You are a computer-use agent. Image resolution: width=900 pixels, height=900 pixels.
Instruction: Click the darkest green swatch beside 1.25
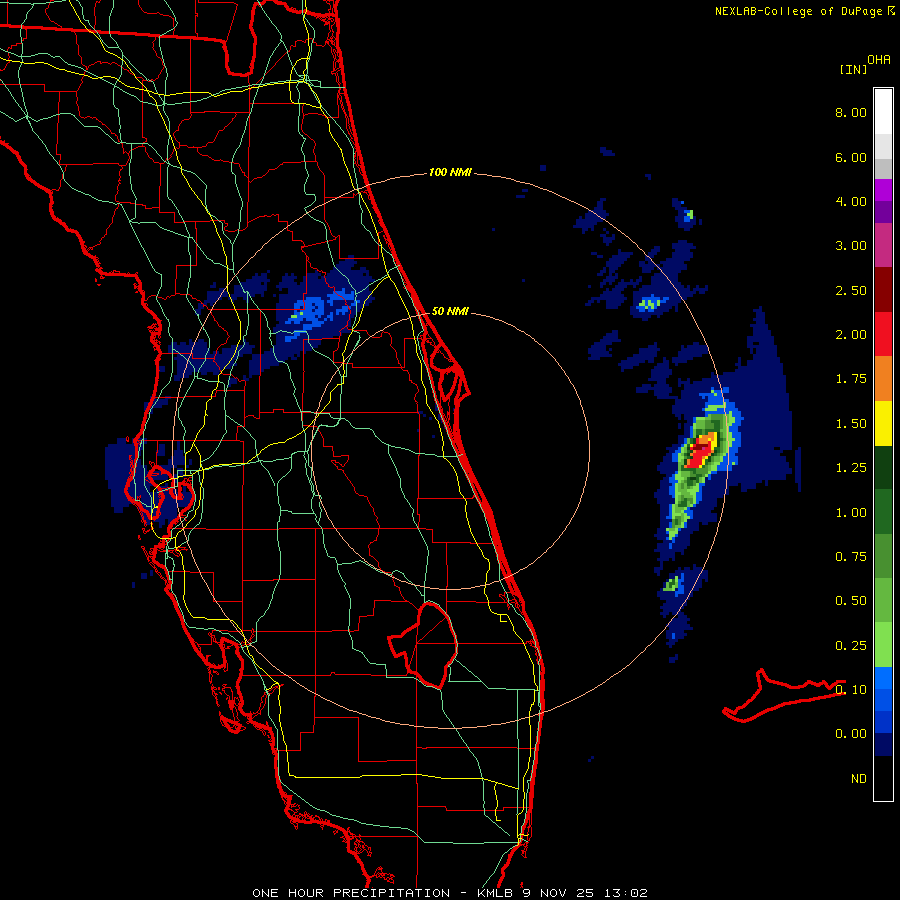(883, 468)
